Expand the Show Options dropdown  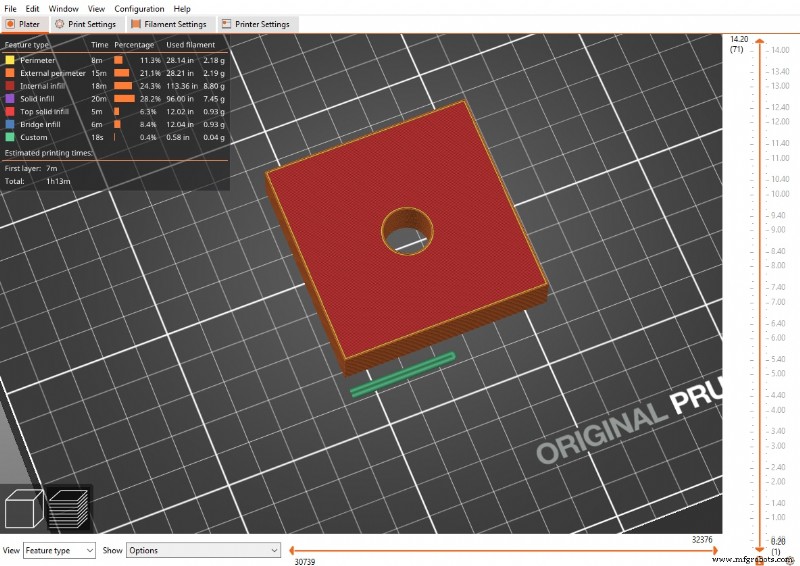pyautogui.click(x=203, y=550)
